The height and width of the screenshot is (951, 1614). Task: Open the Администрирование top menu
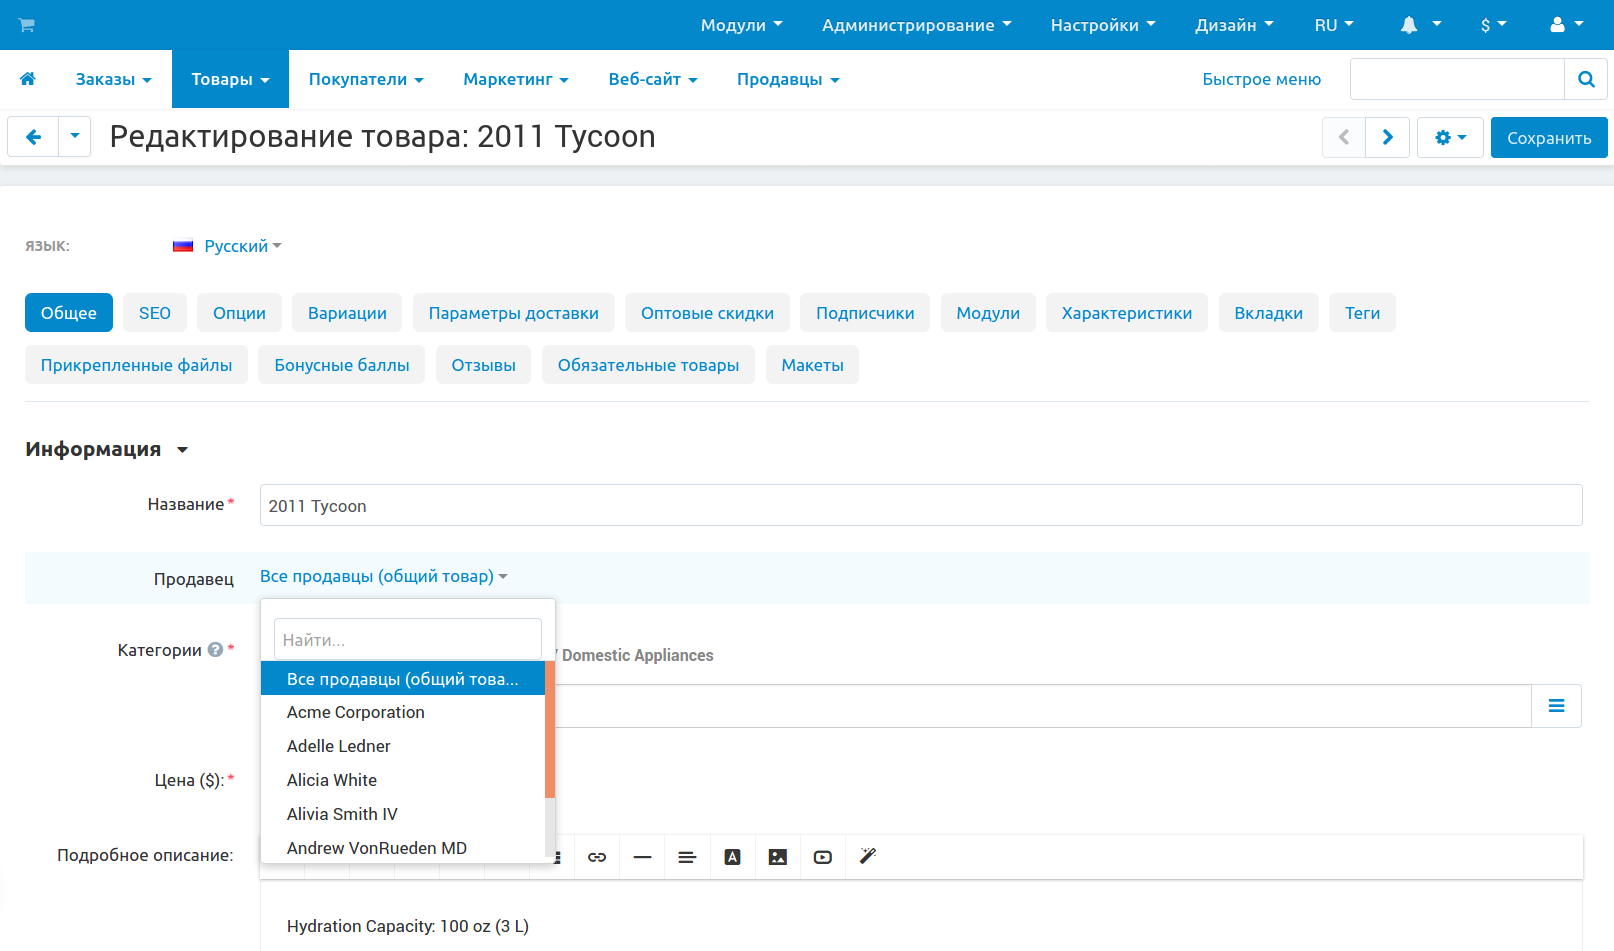(x=916, y=25)
